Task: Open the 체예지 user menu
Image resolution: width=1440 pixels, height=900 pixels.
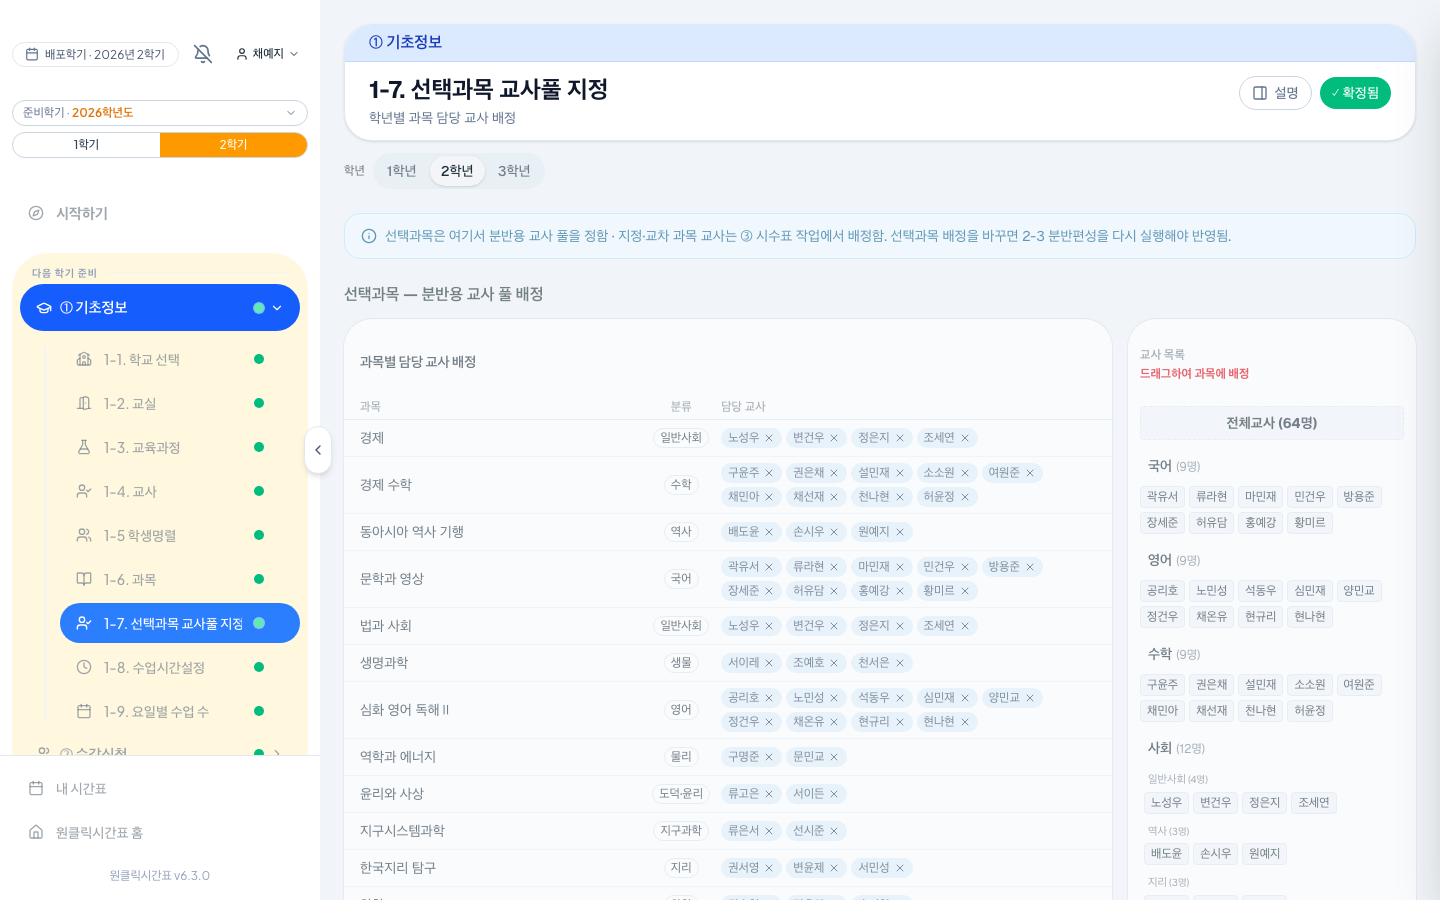Action: (267, 54)
